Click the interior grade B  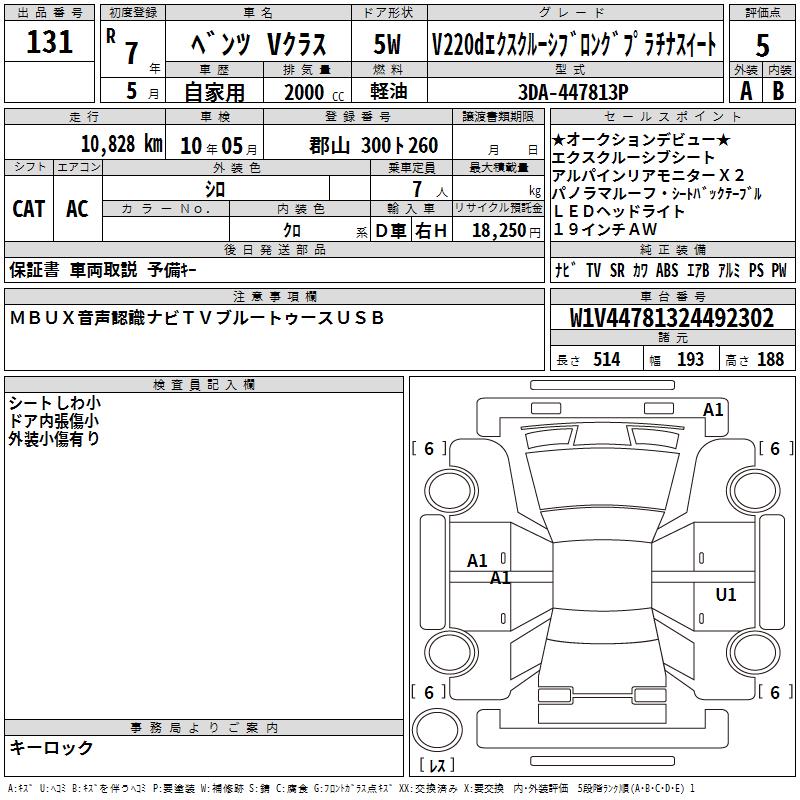[x=778, y=91]
